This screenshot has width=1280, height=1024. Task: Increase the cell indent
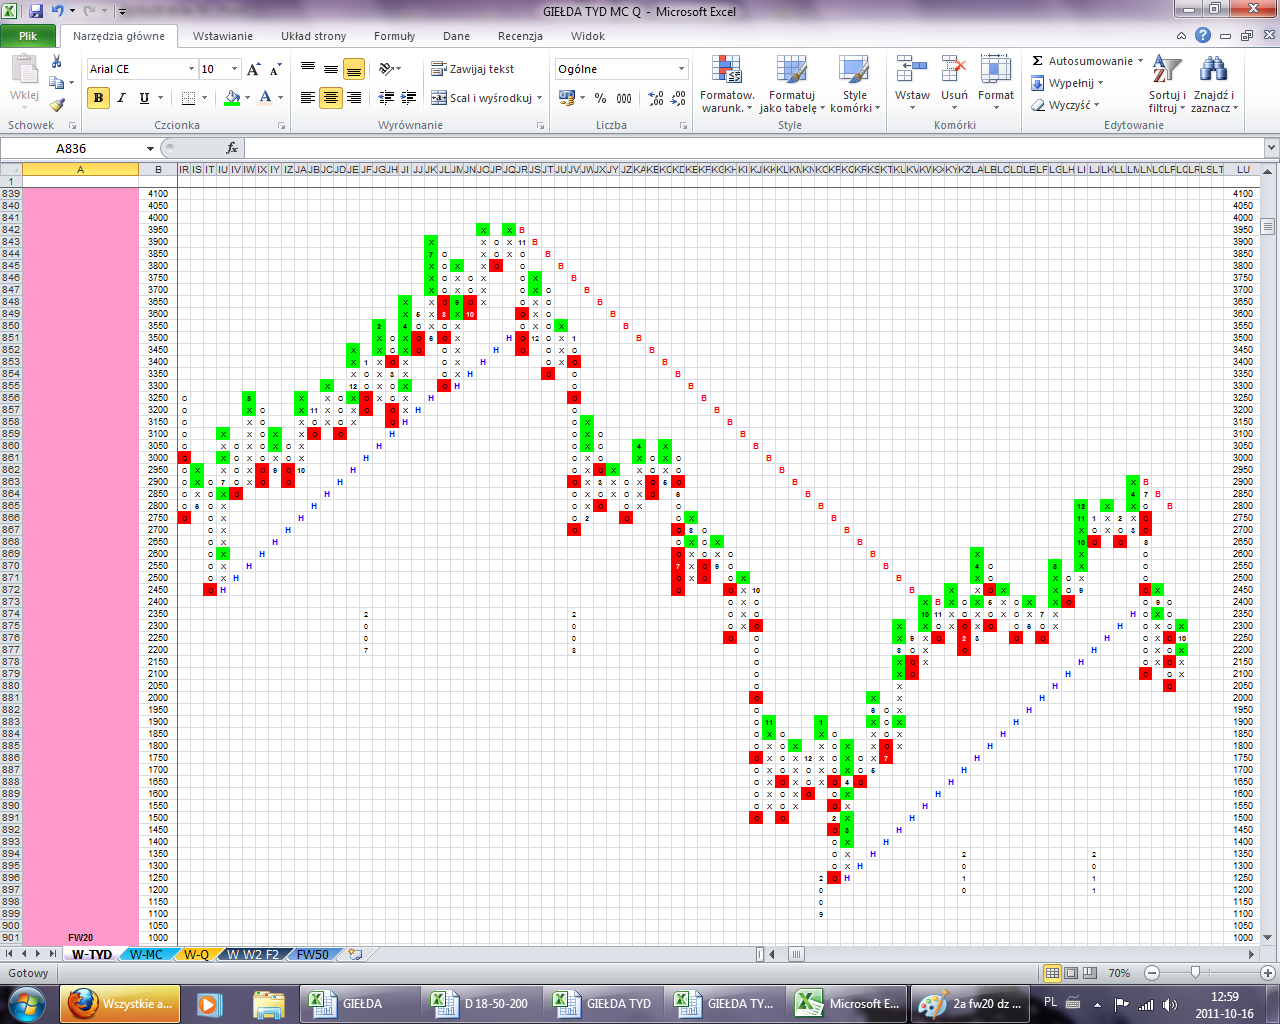408,97
